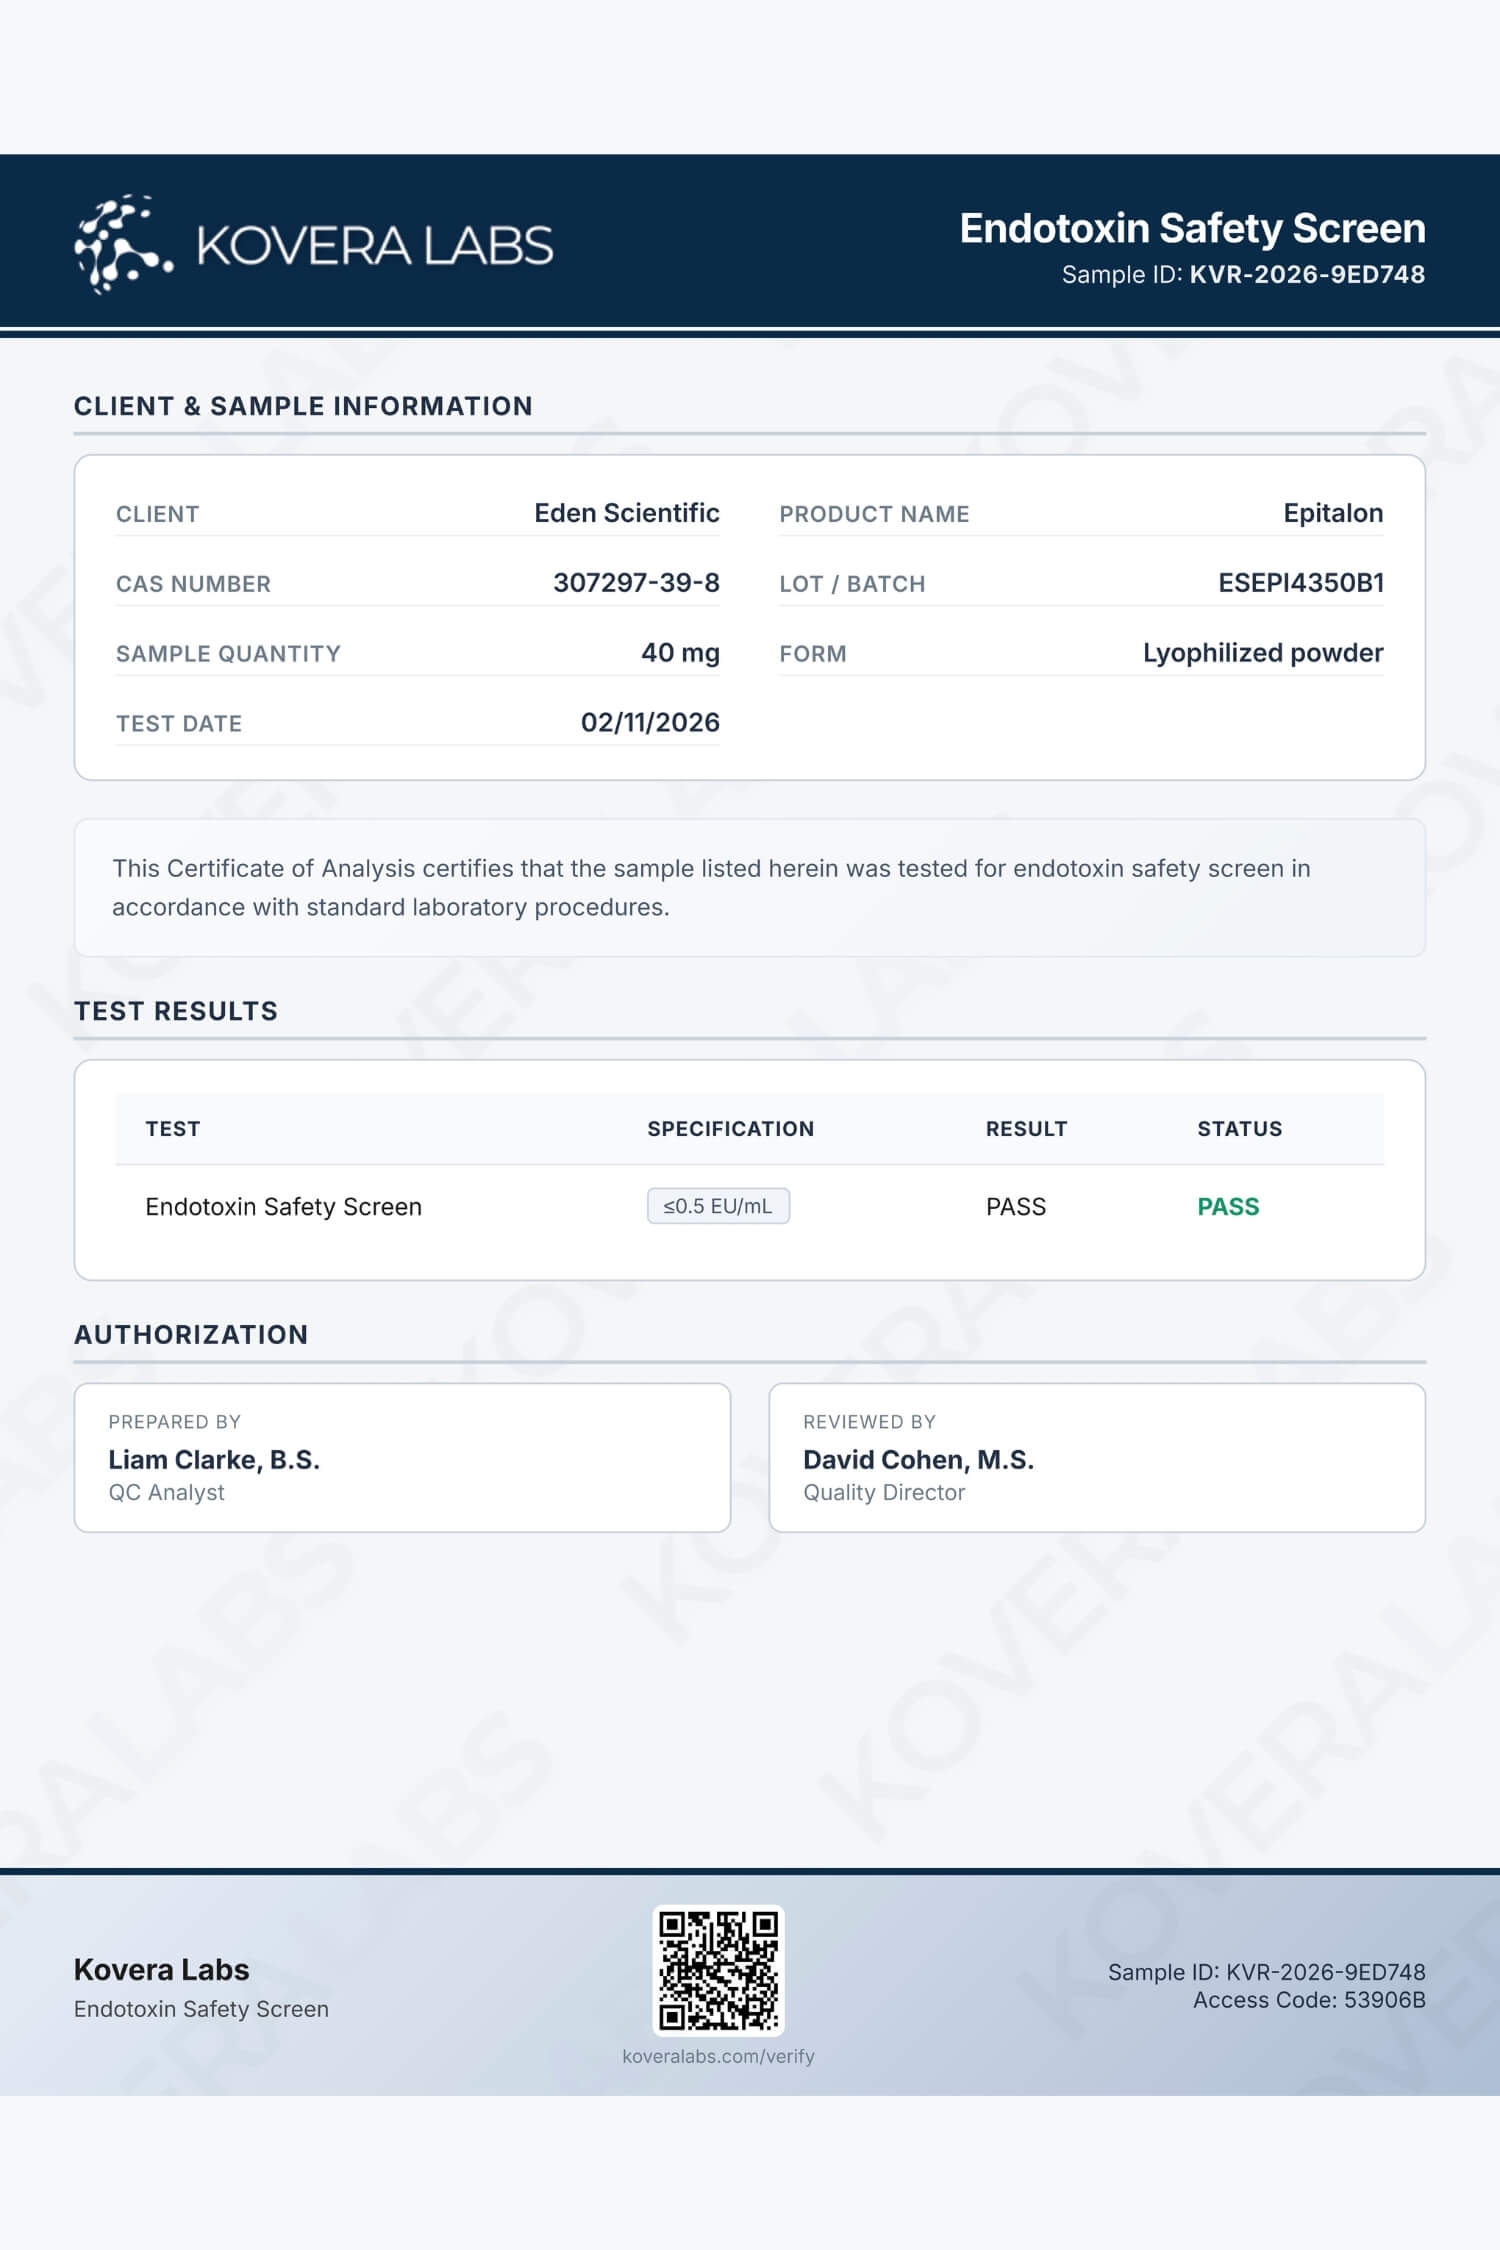Click the ≤0.5 EU/mL specification badge

tap(718, 1206)
